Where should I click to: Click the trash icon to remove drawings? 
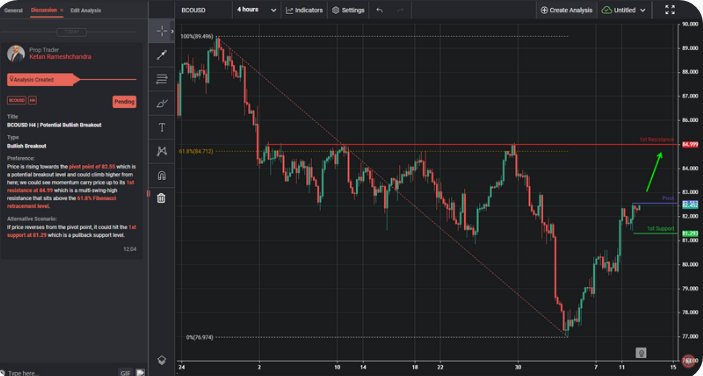coord(161,198)
